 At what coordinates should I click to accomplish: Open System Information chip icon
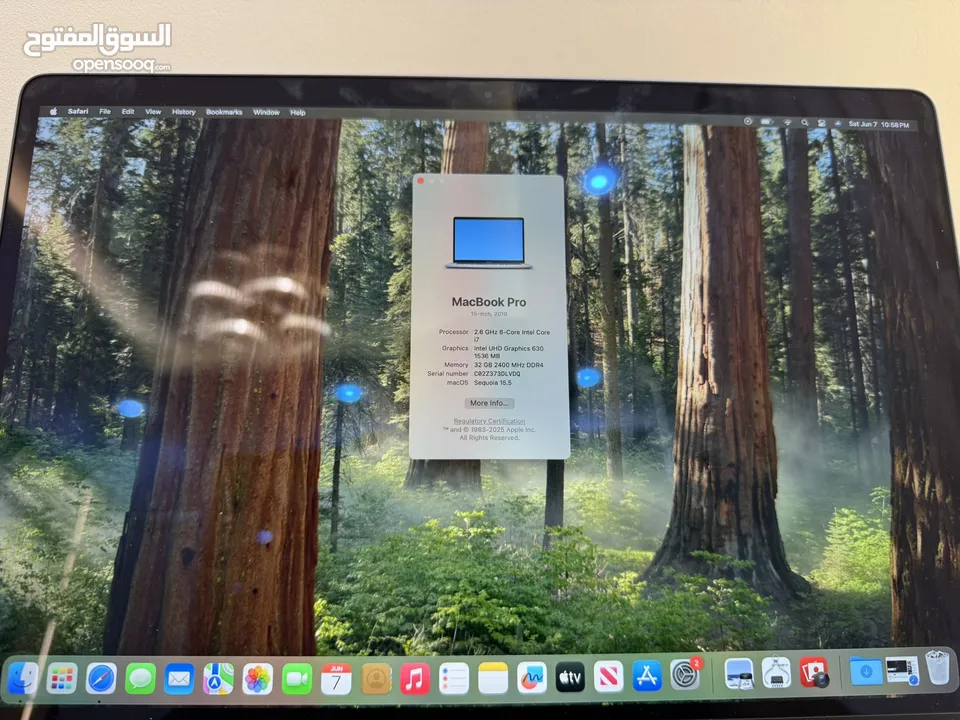[x=776, y=672]
